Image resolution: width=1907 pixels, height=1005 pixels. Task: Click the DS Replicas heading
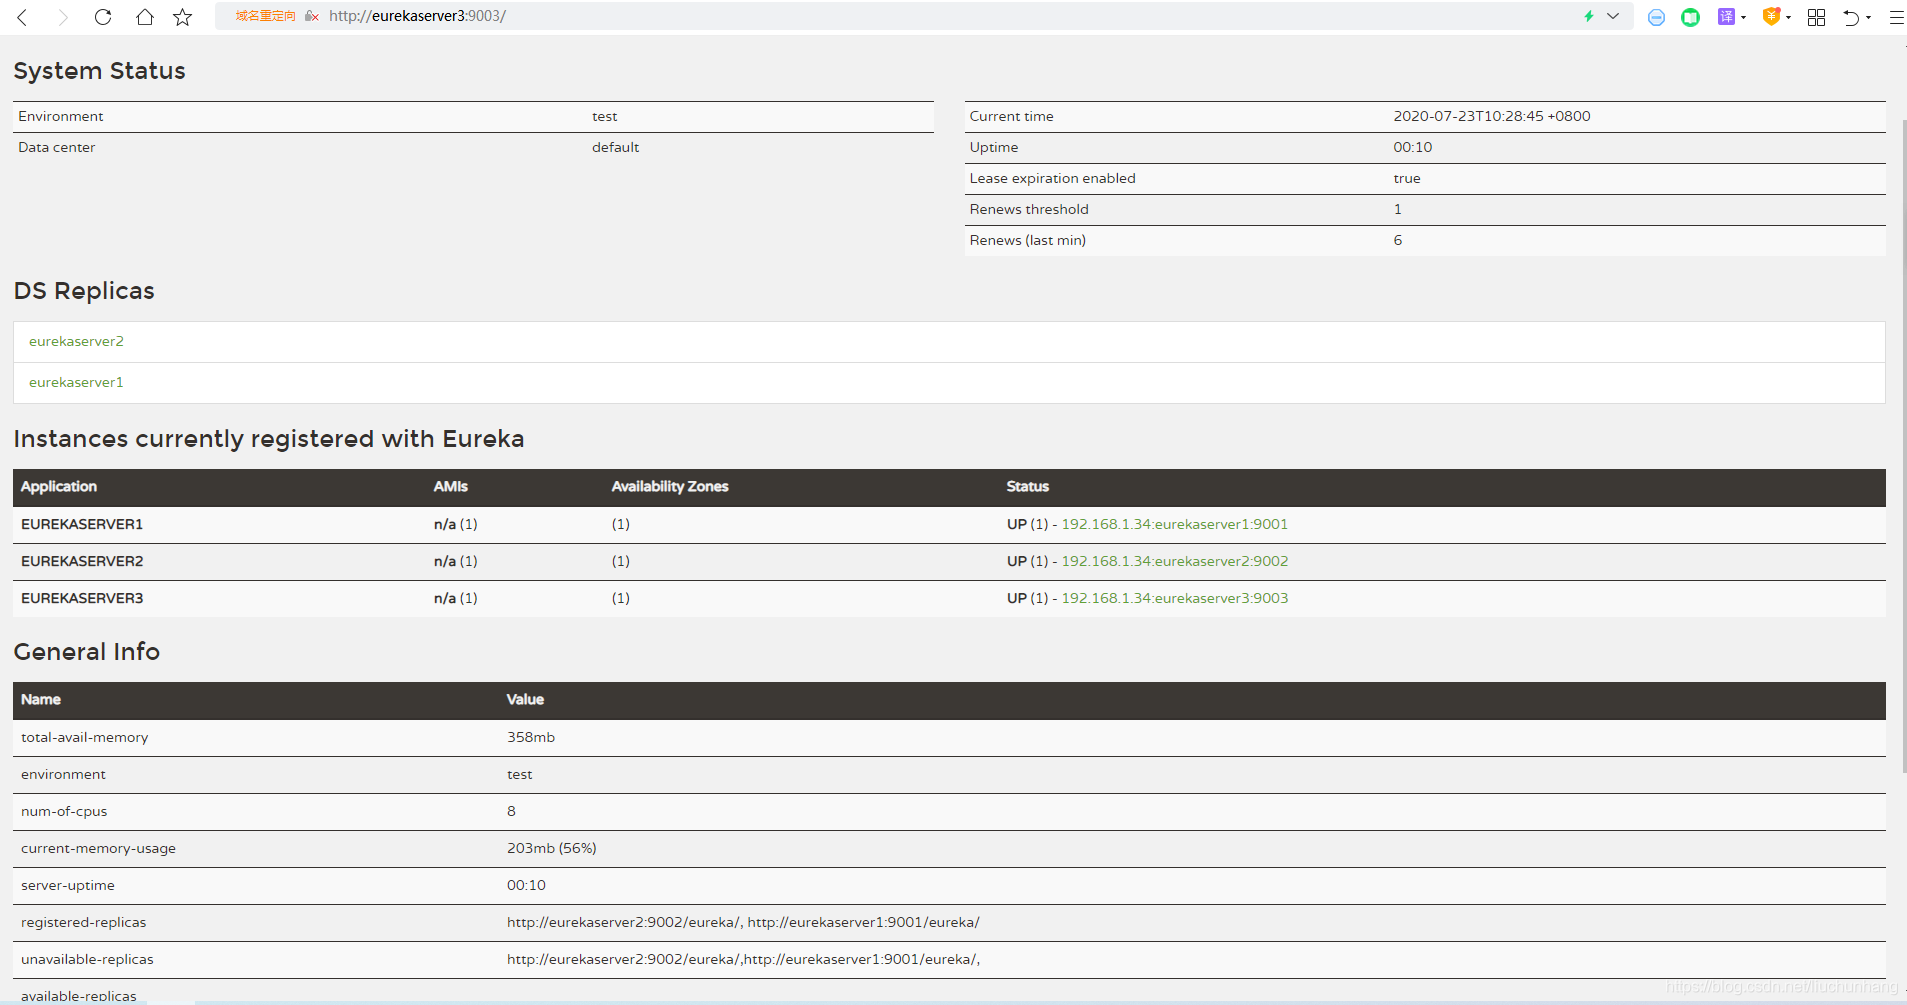84,291
